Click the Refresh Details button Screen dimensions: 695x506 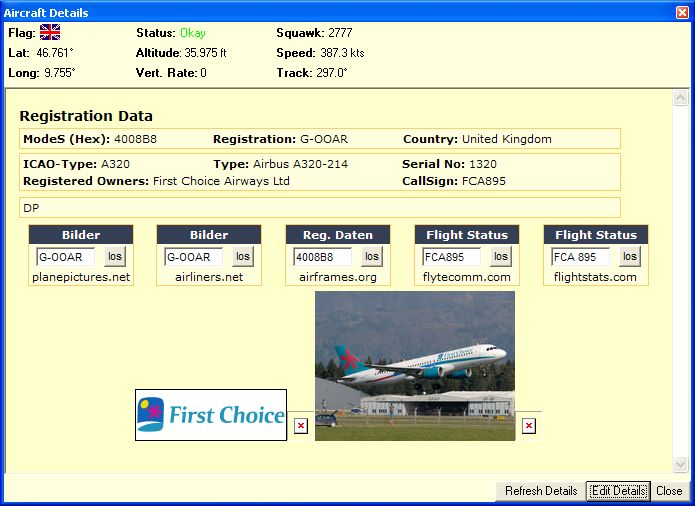(x=541, y=491)
